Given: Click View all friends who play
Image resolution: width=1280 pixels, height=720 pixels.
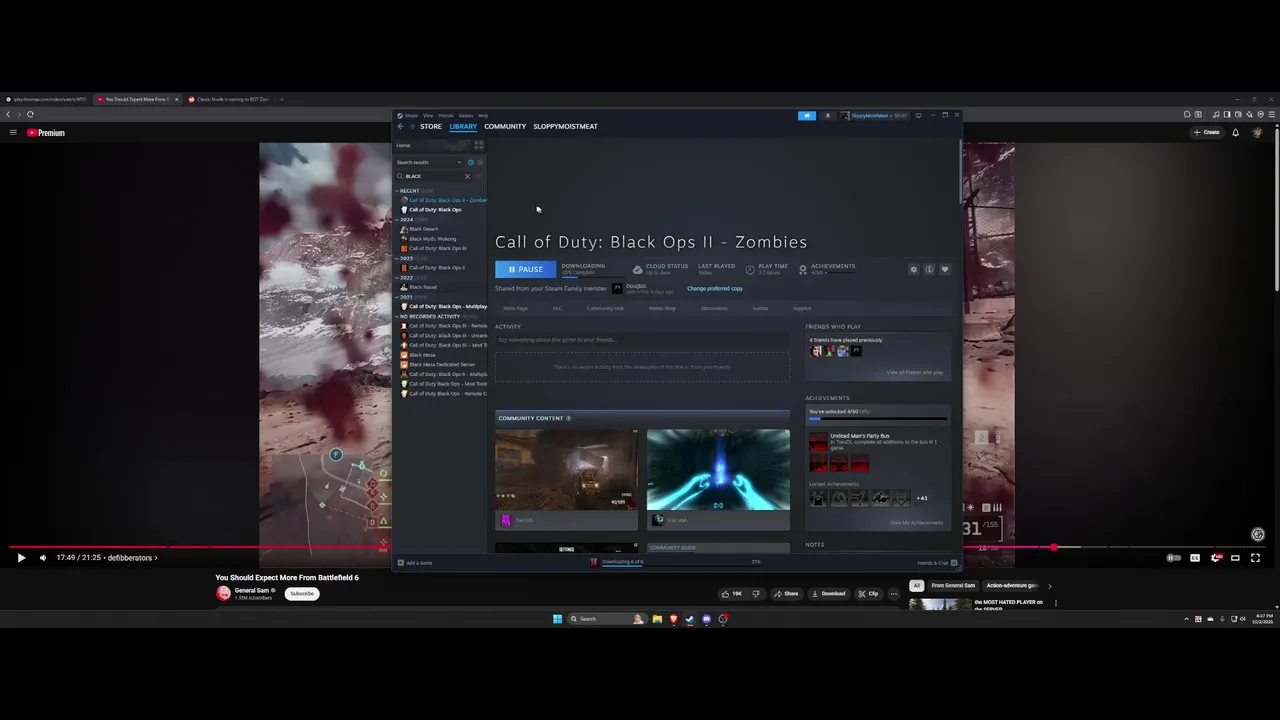Looking at the screenshot, I should [x=914, y=372].
